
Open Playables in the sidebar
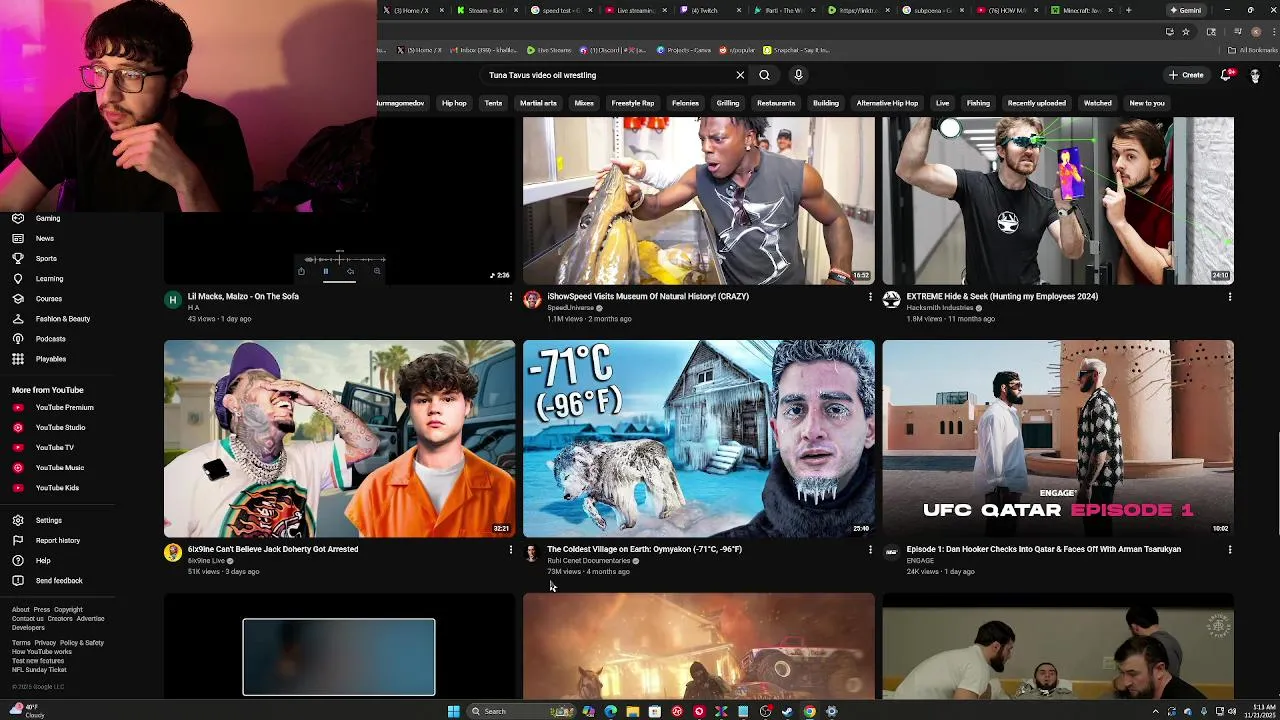pos(50,358)
